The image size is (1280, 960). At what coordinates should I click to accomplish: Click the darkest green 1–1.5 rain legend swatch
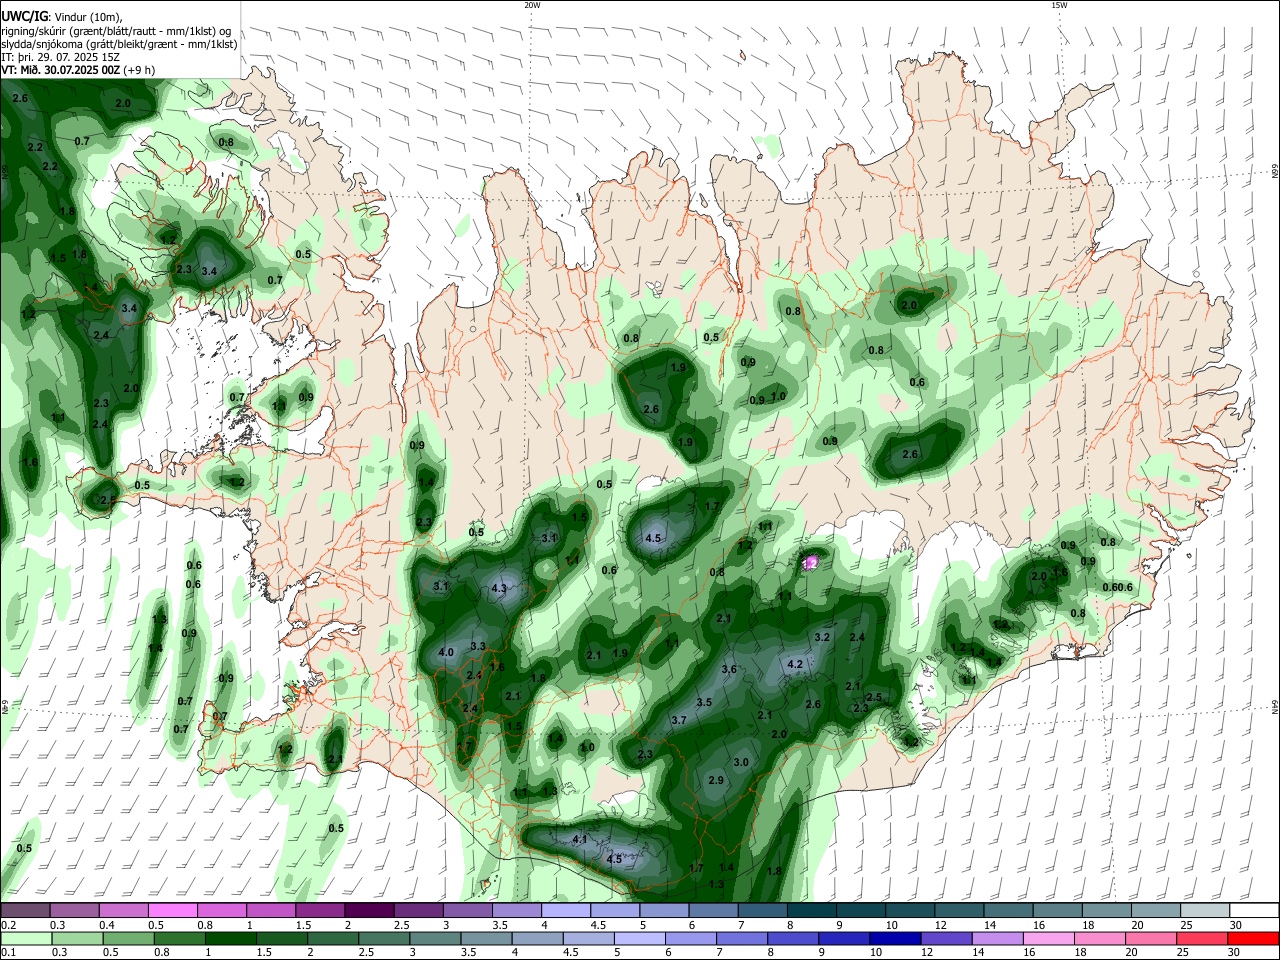point(229,938)
